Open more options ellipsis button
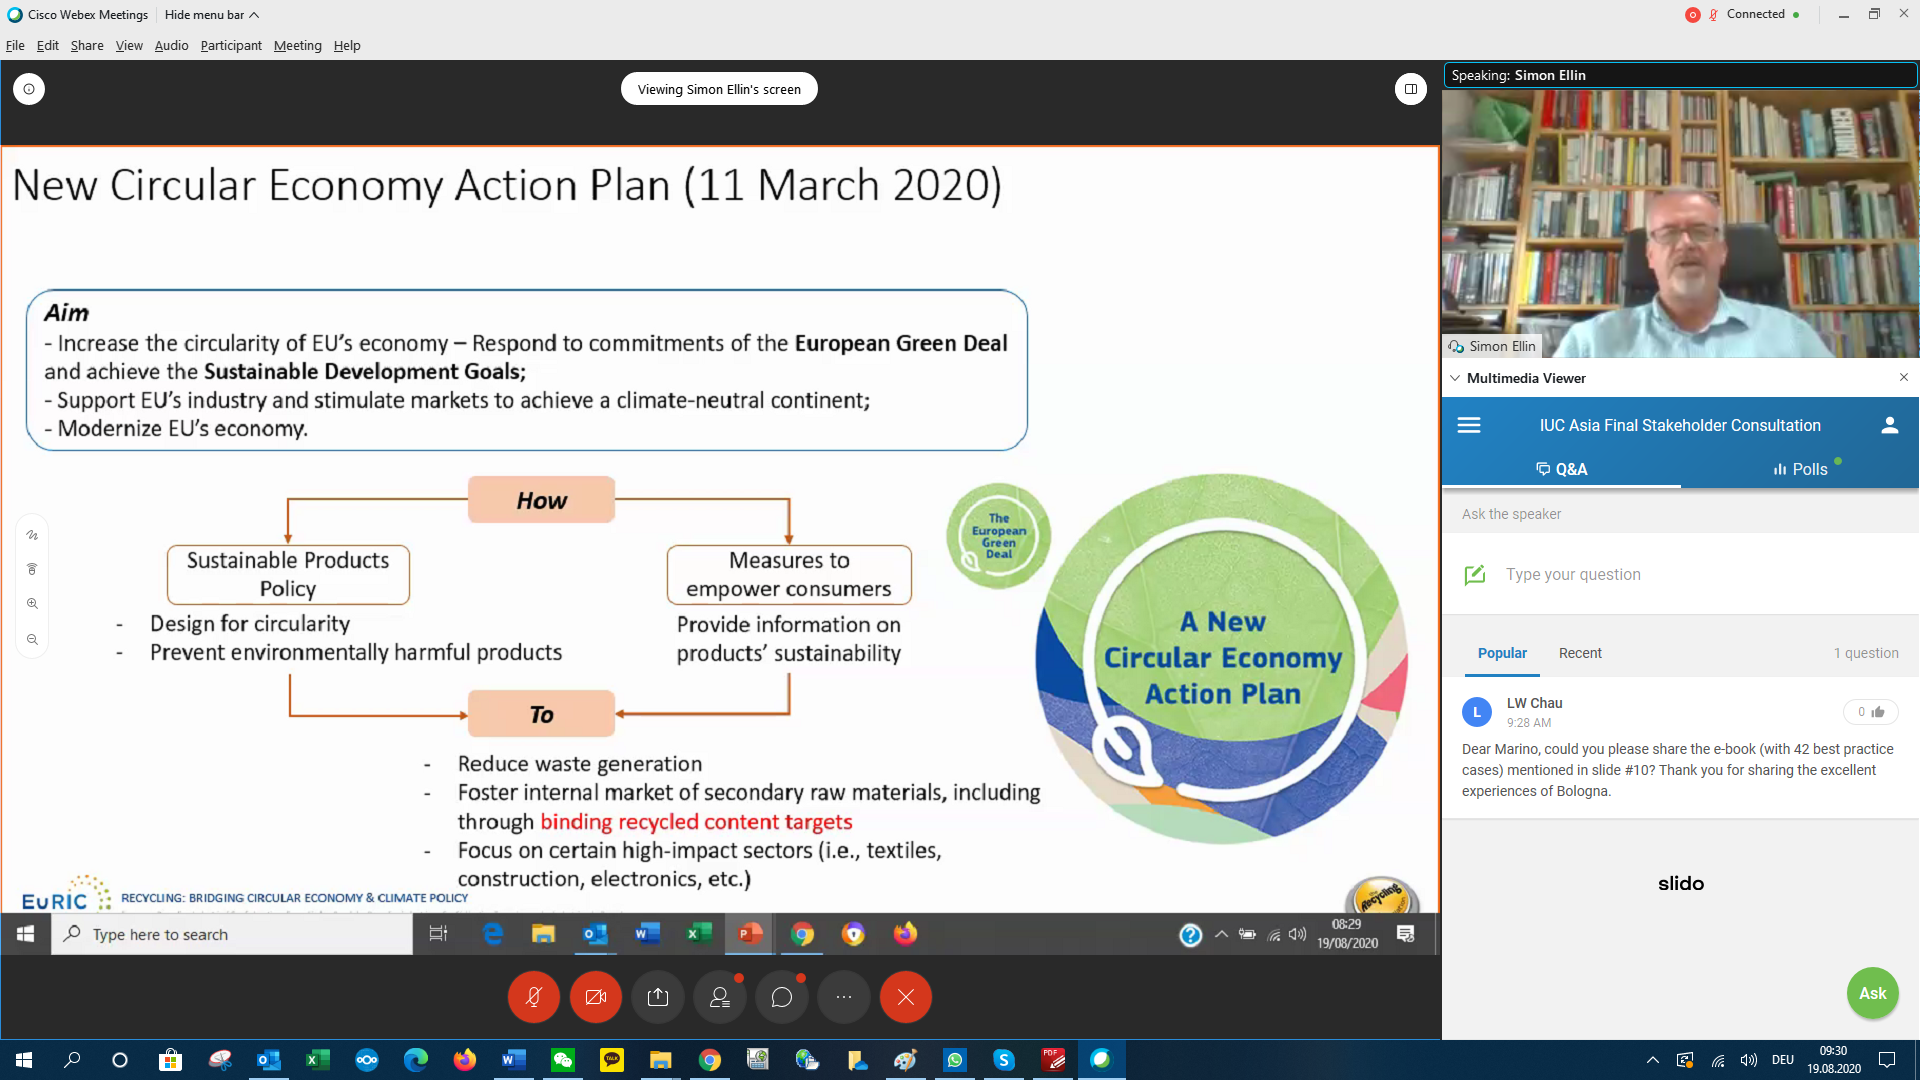Viewport: 1920px width, 1080px height. (x=844, y=997)
